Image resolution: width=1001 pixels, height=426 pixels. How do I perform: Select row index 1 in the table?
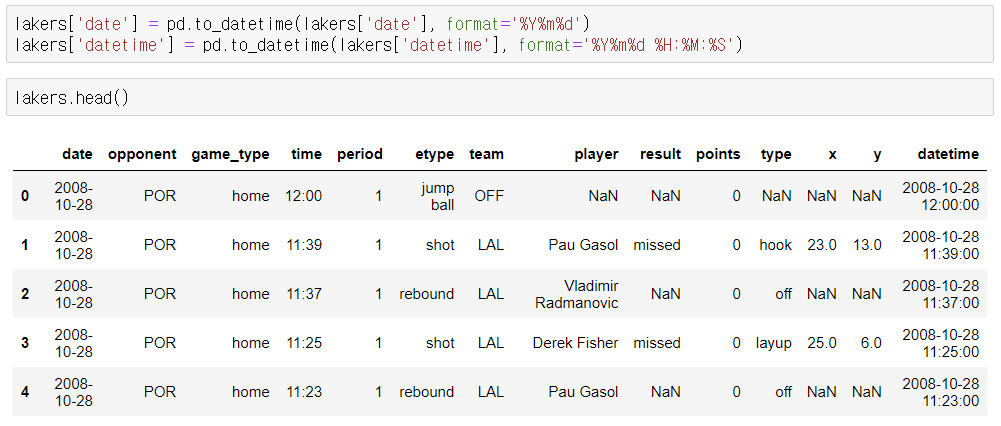coord(25,245)
